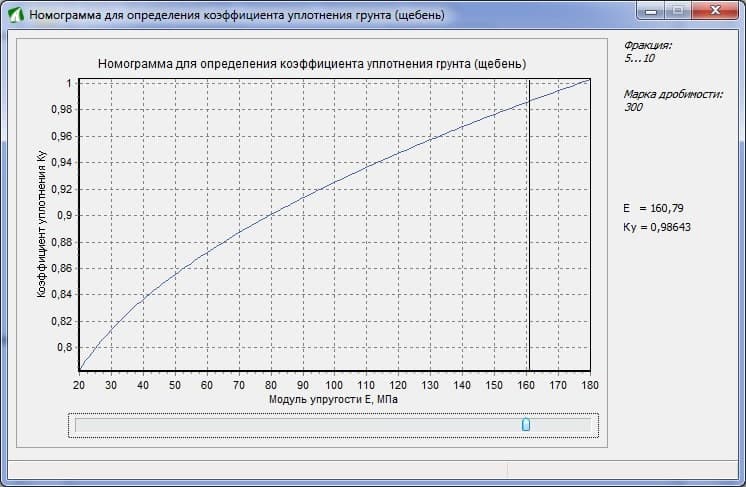Click the 100 tick on the x-axis
The height and width of the screenshot is (487, 746).
[334, 385]
